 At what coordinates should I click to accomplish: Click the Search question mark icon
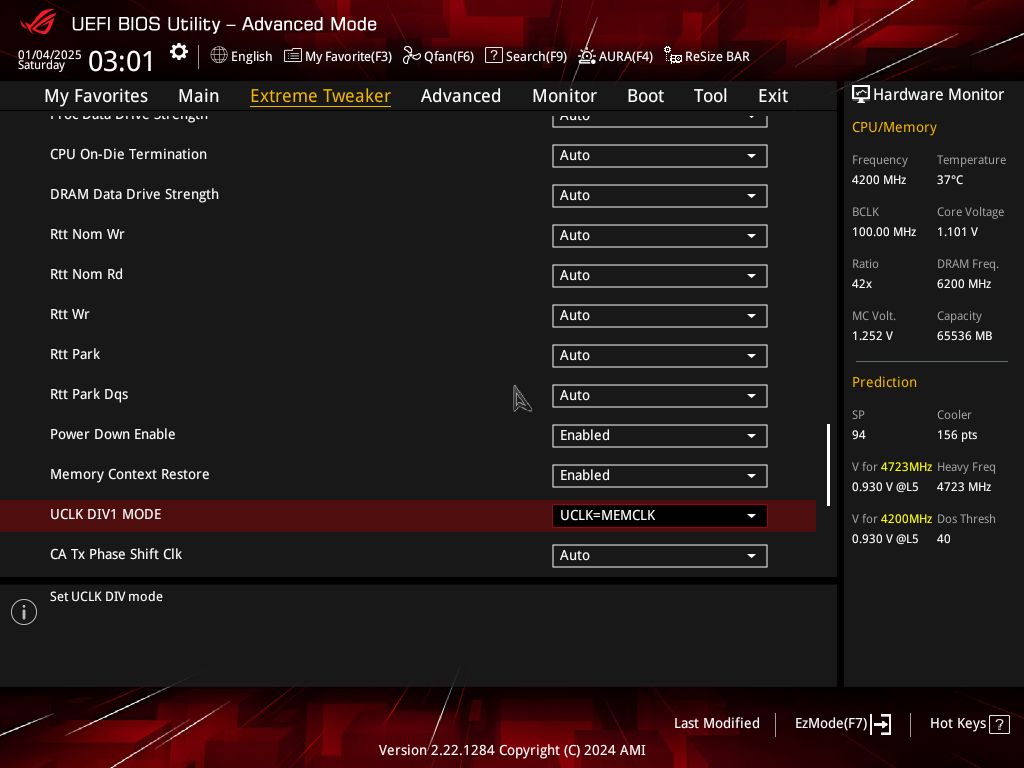coord(494,56)
